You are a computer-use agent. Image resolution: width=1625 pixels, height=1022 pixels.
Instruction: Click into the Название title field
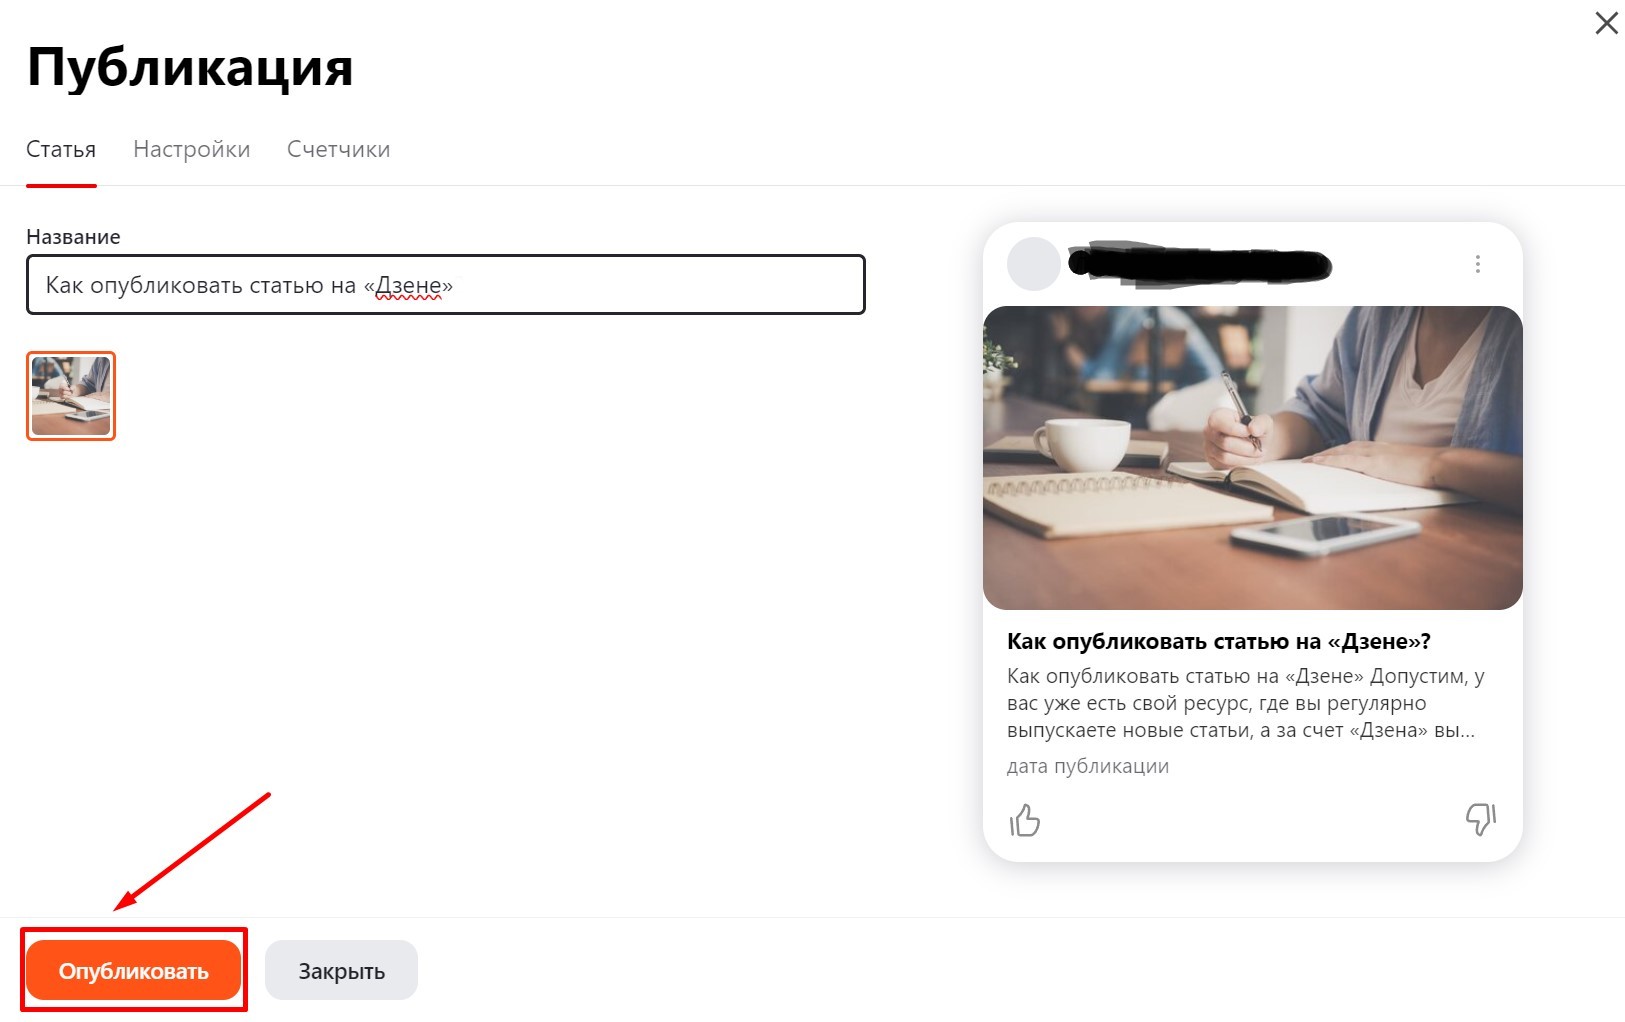coord(445,285)
